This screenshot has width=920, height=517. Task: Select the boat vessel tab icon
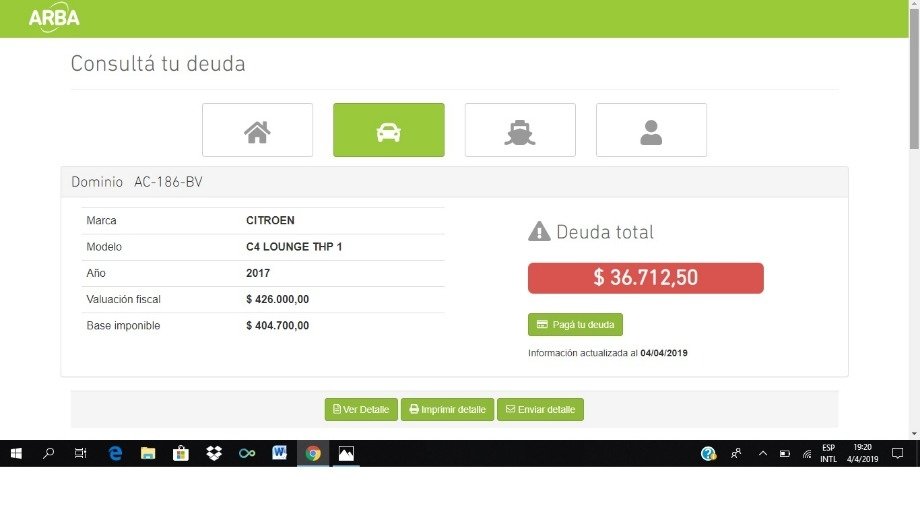coord(520,130)
